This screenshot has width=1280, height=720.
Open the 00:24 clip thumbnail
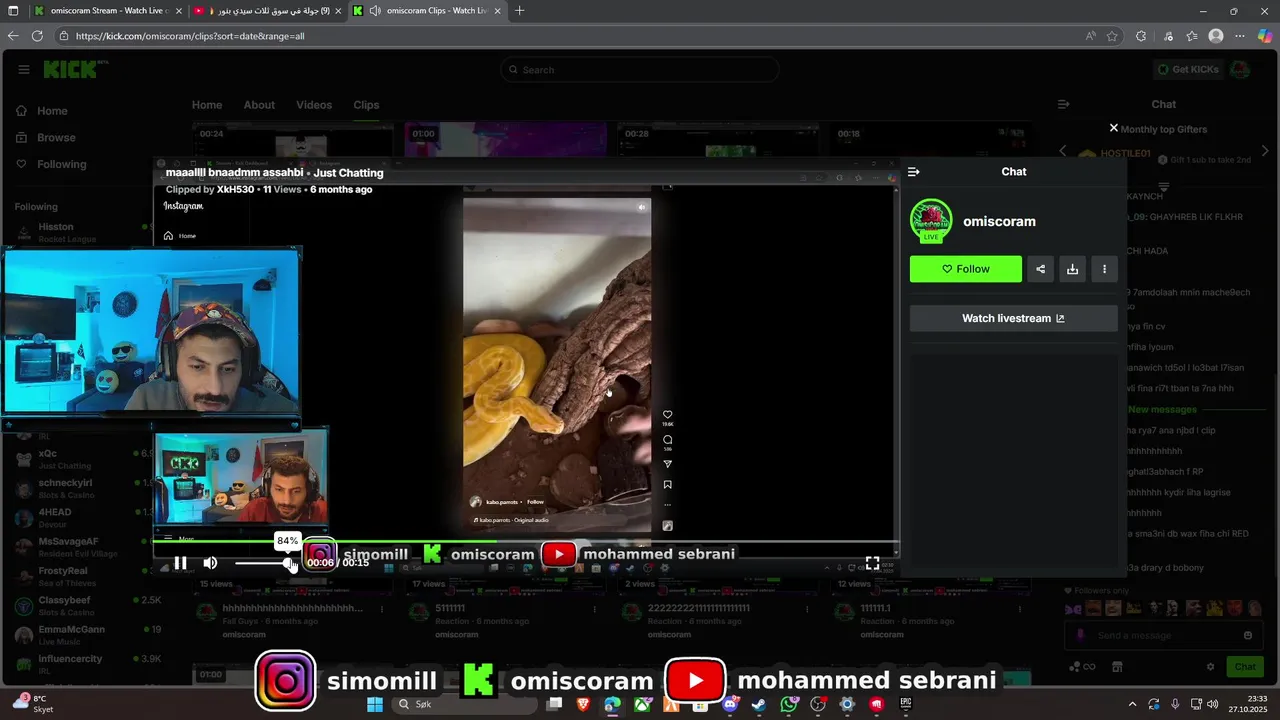[x=293, y=140]
